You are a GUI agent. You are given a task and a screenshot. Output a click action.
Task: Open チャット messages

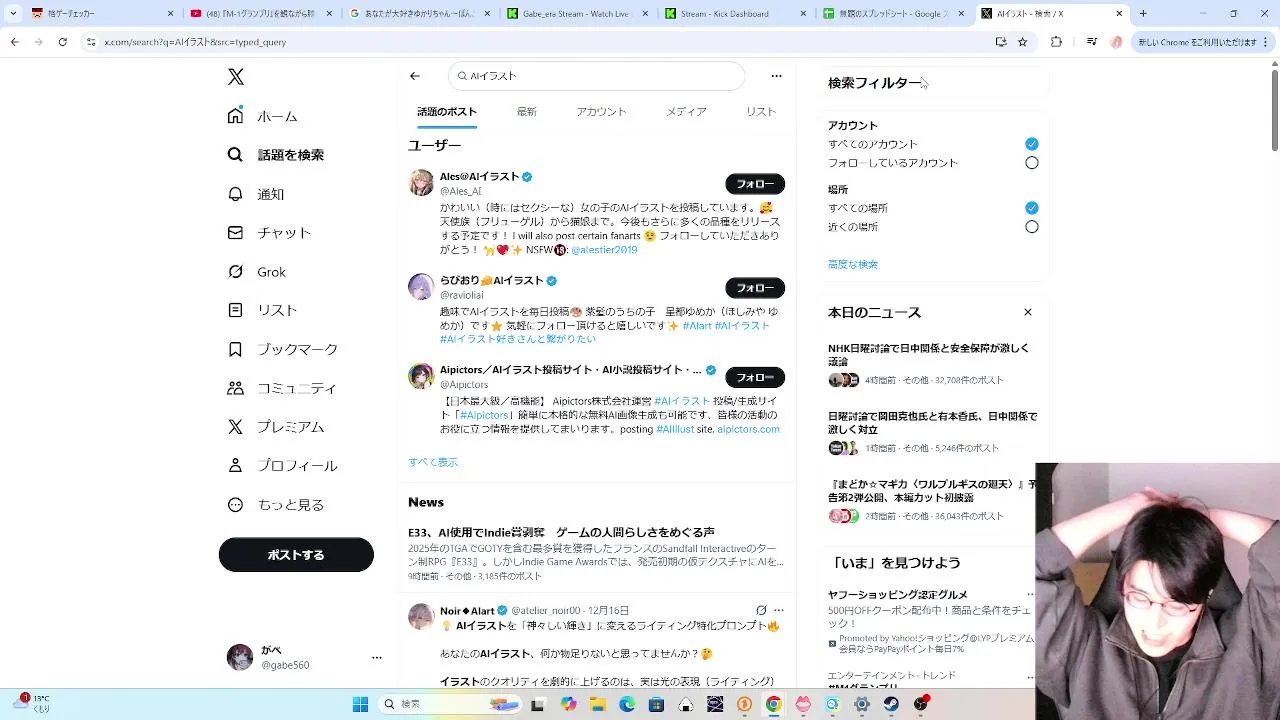269,232
